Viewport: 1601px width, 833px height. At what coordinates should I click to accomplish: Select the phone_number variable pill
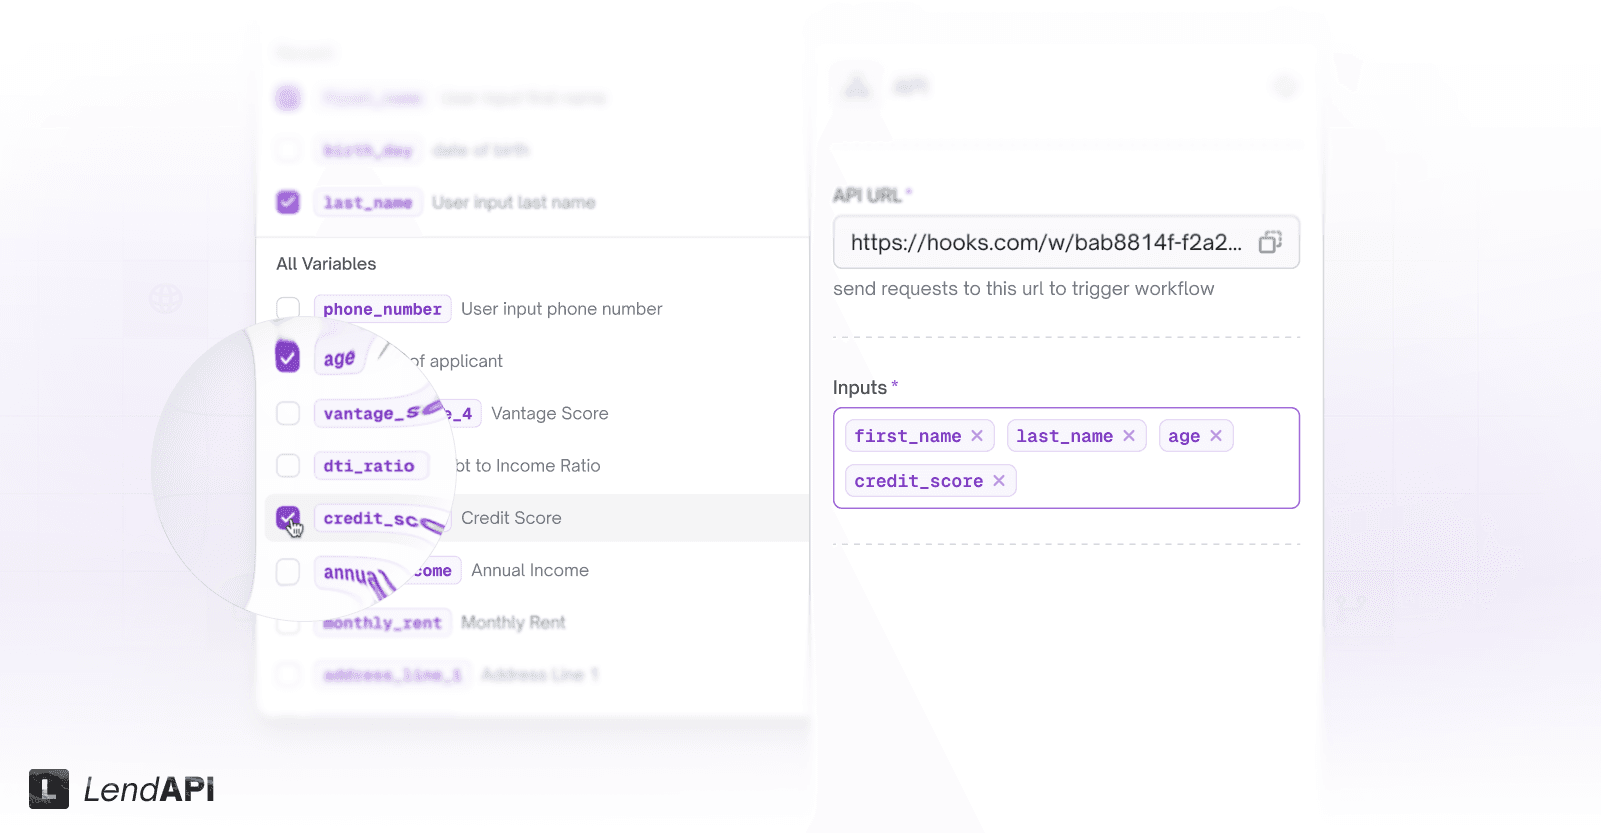pos(382,308)
